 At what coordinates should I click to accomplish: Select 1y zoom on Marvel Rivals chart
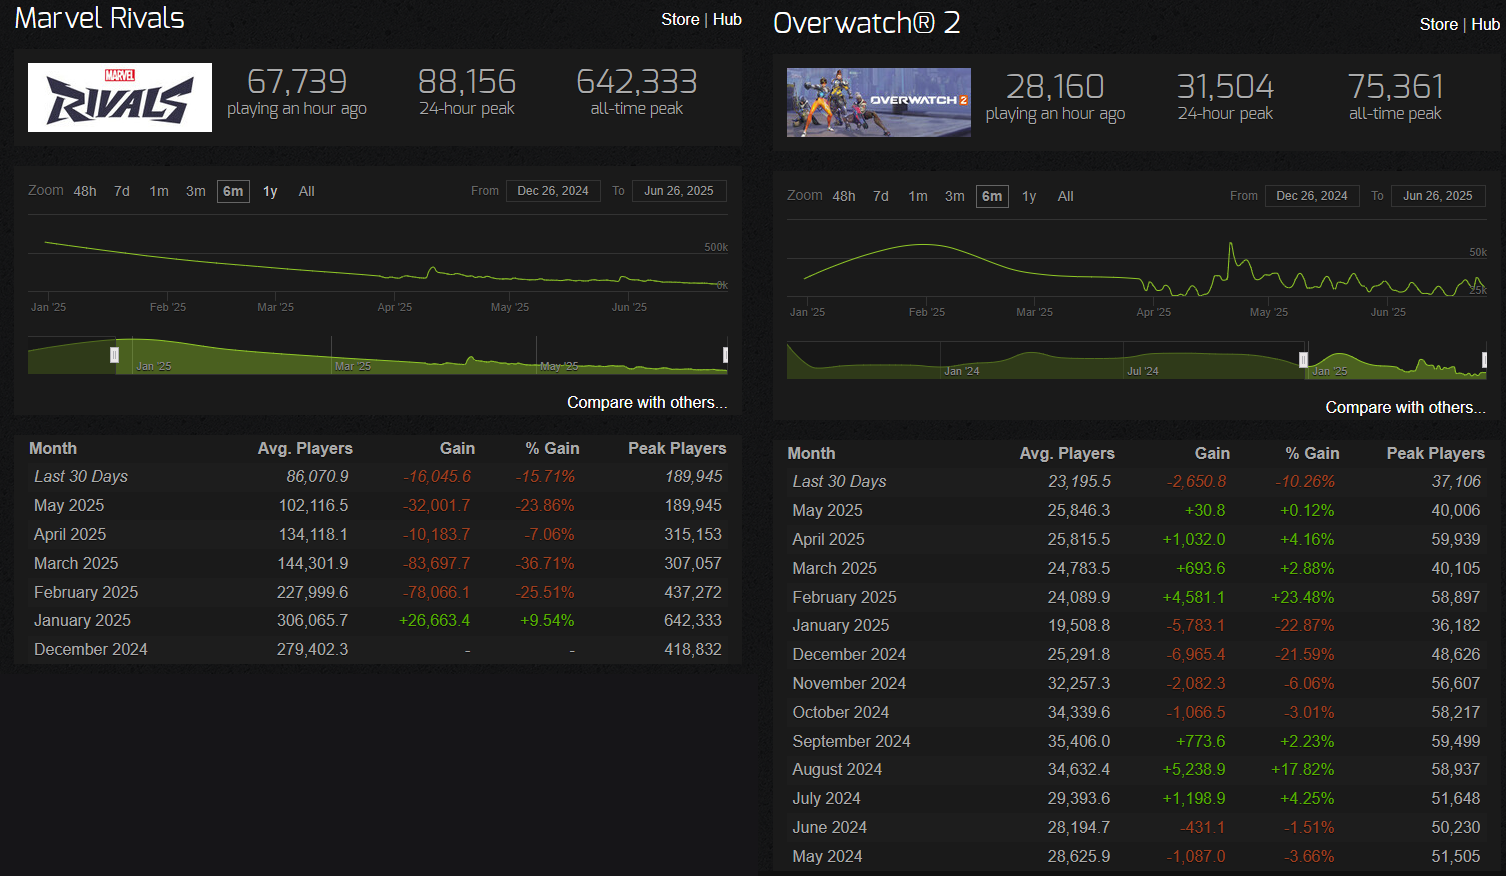click(270, 191)
